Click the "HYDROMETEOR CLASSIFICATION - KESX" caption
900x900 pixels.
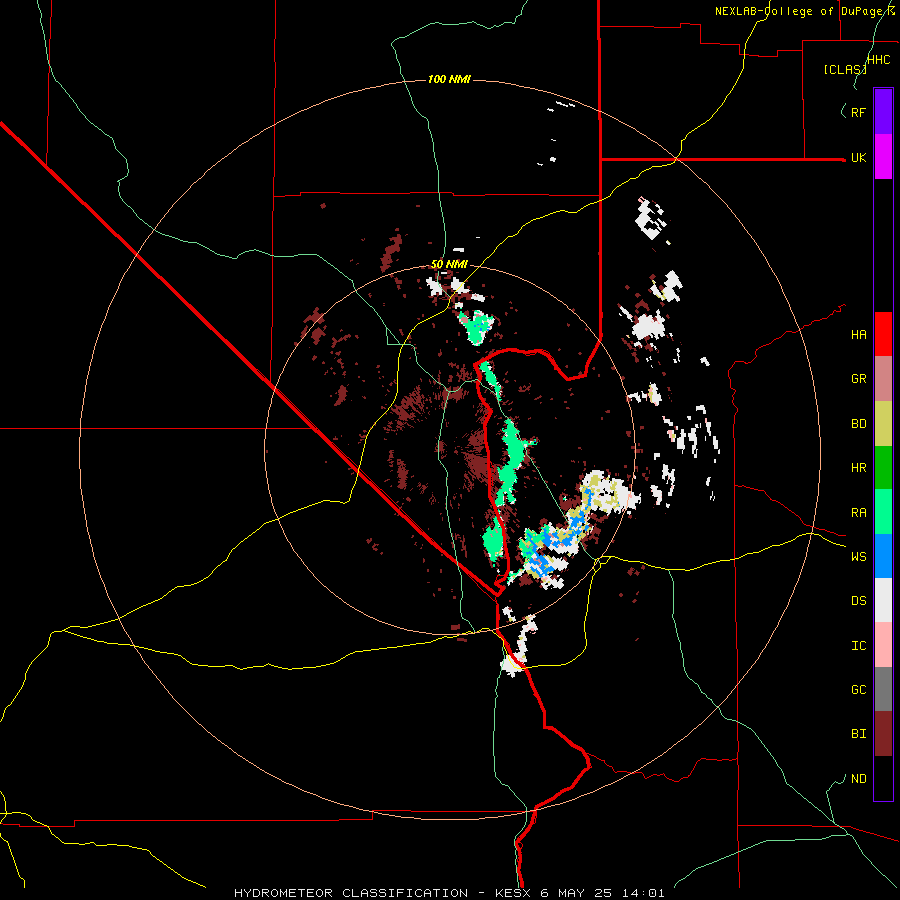[385, 893]
